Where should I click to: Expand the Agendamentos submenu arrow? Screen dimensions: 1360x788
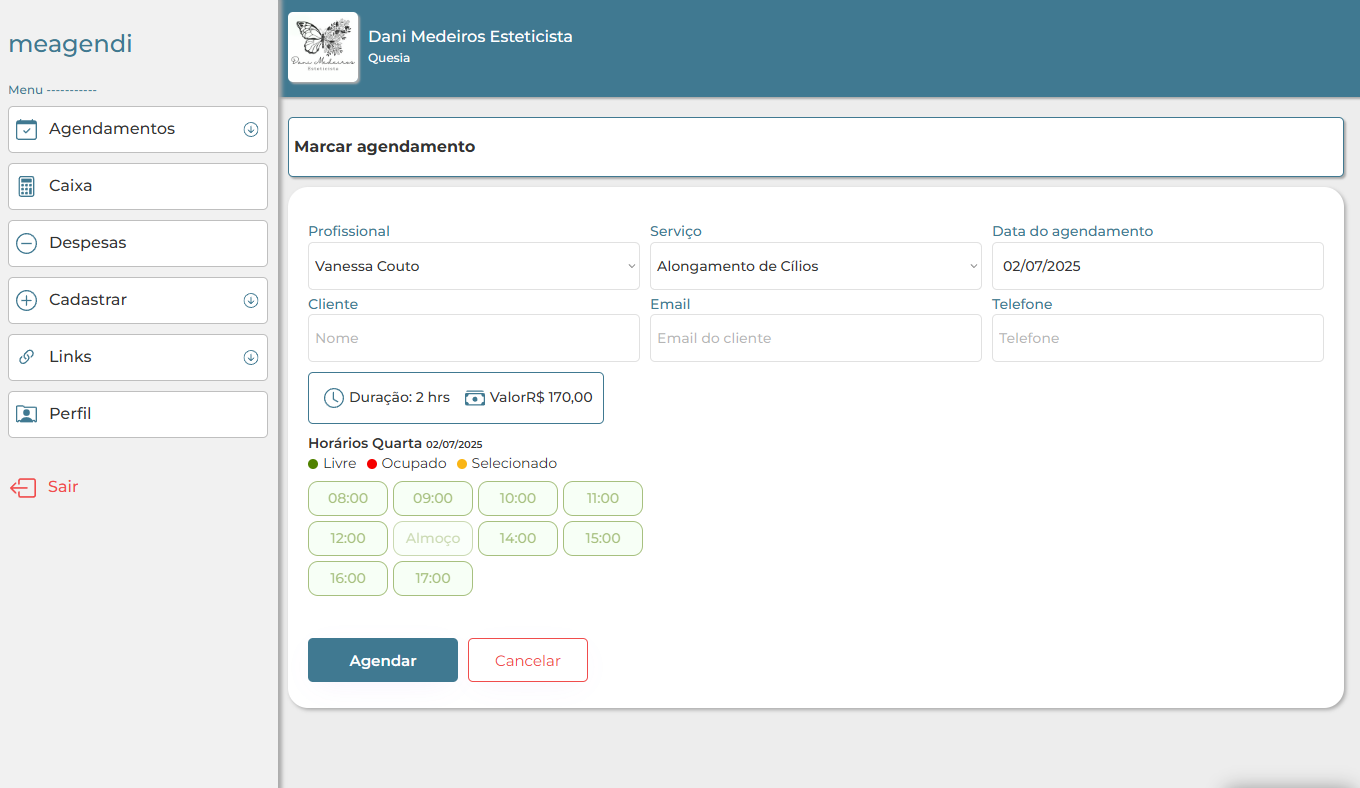tap(251, 129)
